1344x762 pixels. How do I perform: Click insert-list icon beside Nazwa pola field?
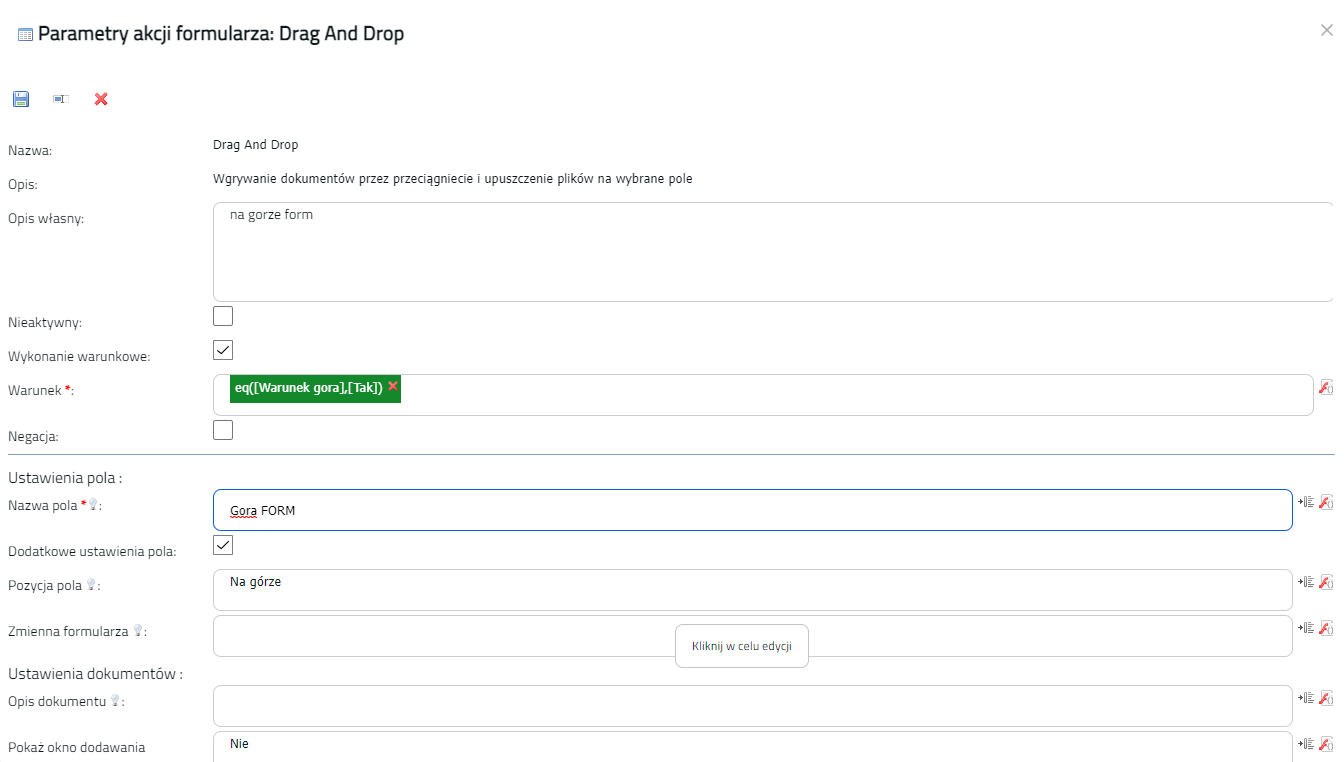point(1306,502)
